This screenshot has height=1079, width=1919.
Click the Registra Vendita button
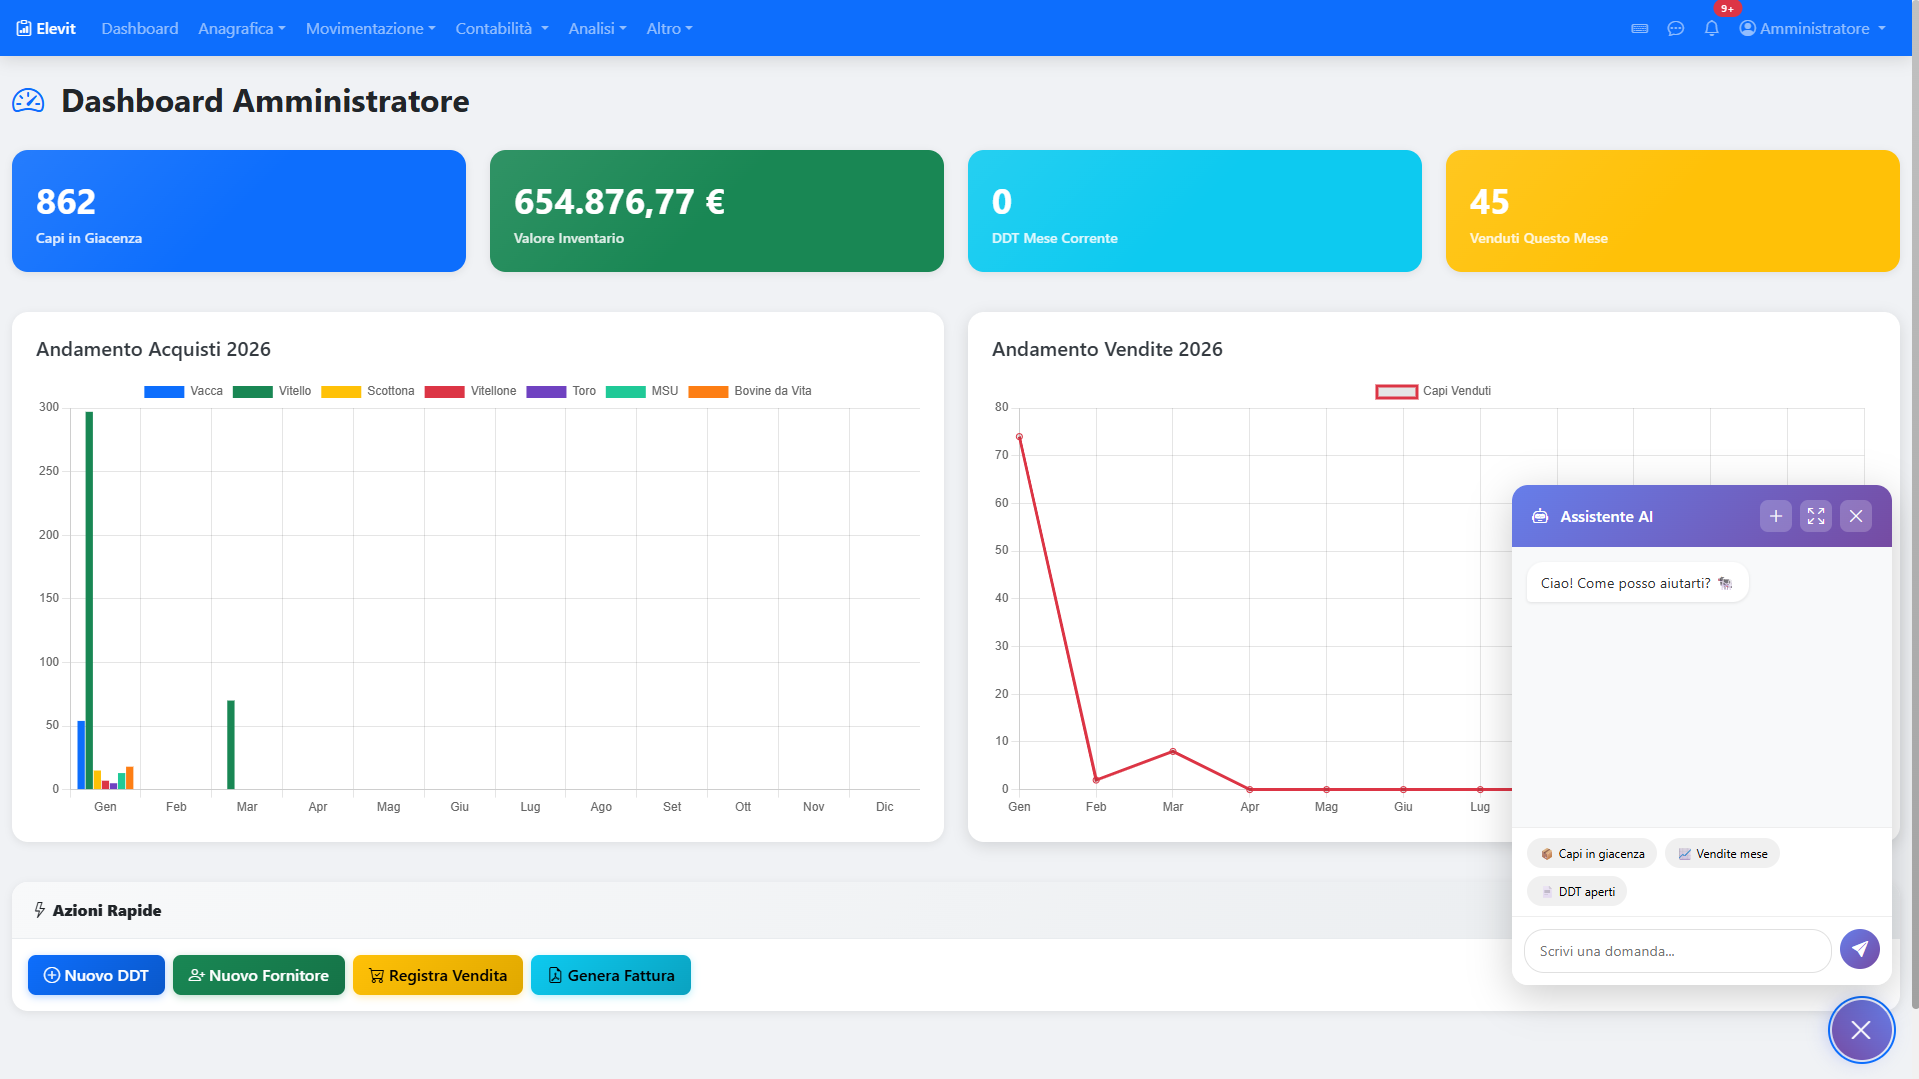[437, 975]
